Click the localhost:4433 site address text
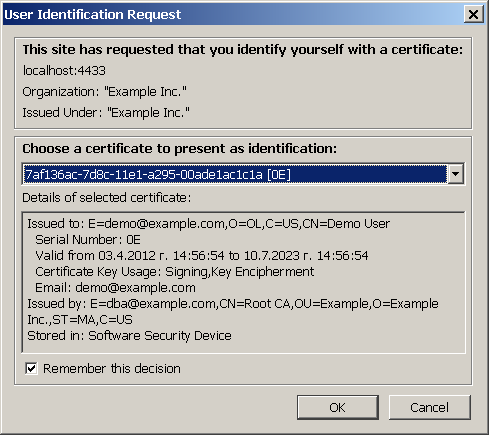 pyautogui.click(x=64, y=71)
